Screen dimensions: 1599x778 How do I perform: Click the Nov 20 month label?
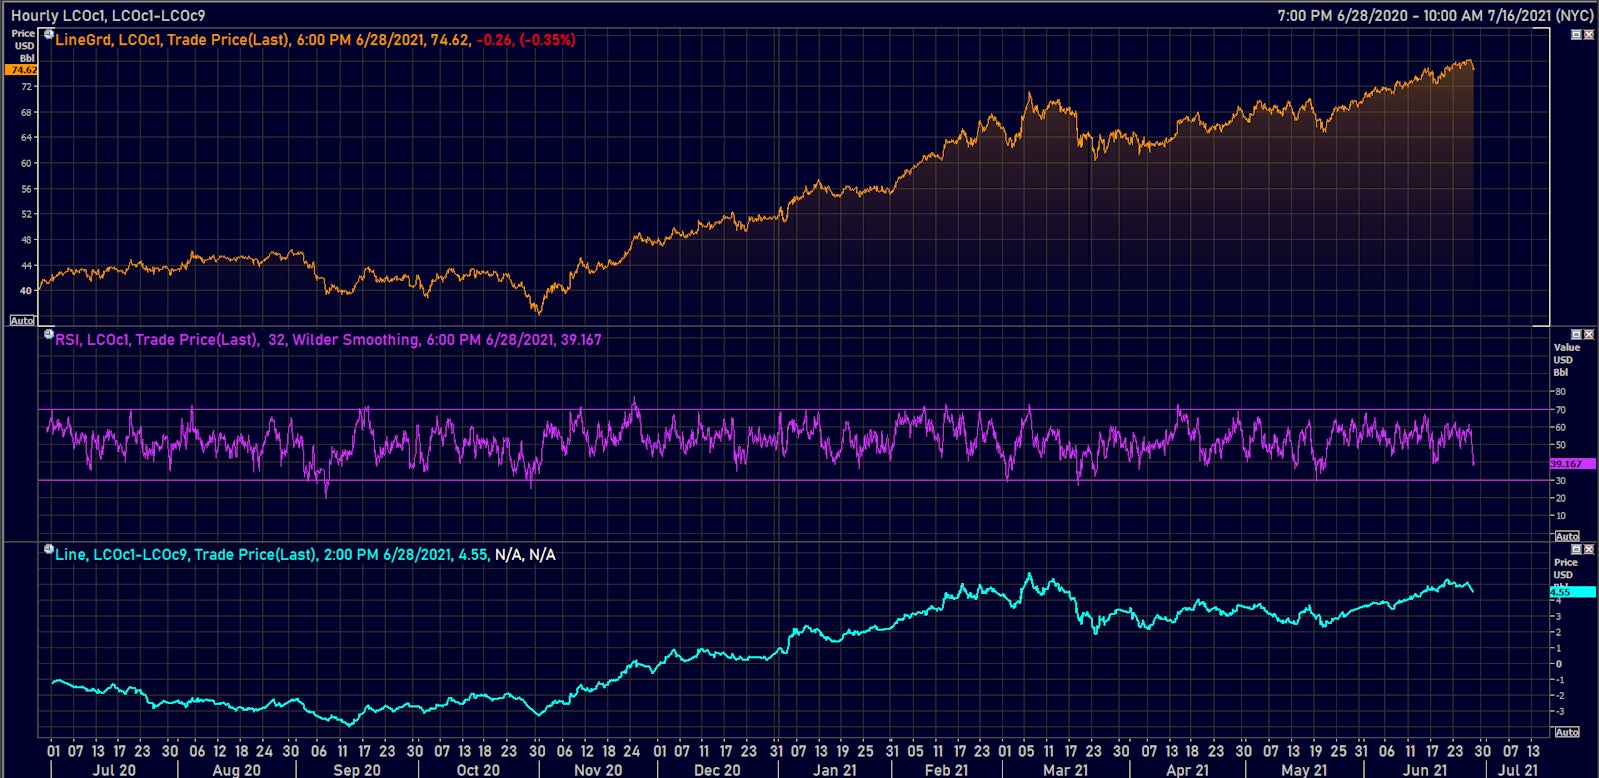tap(598, 770)
